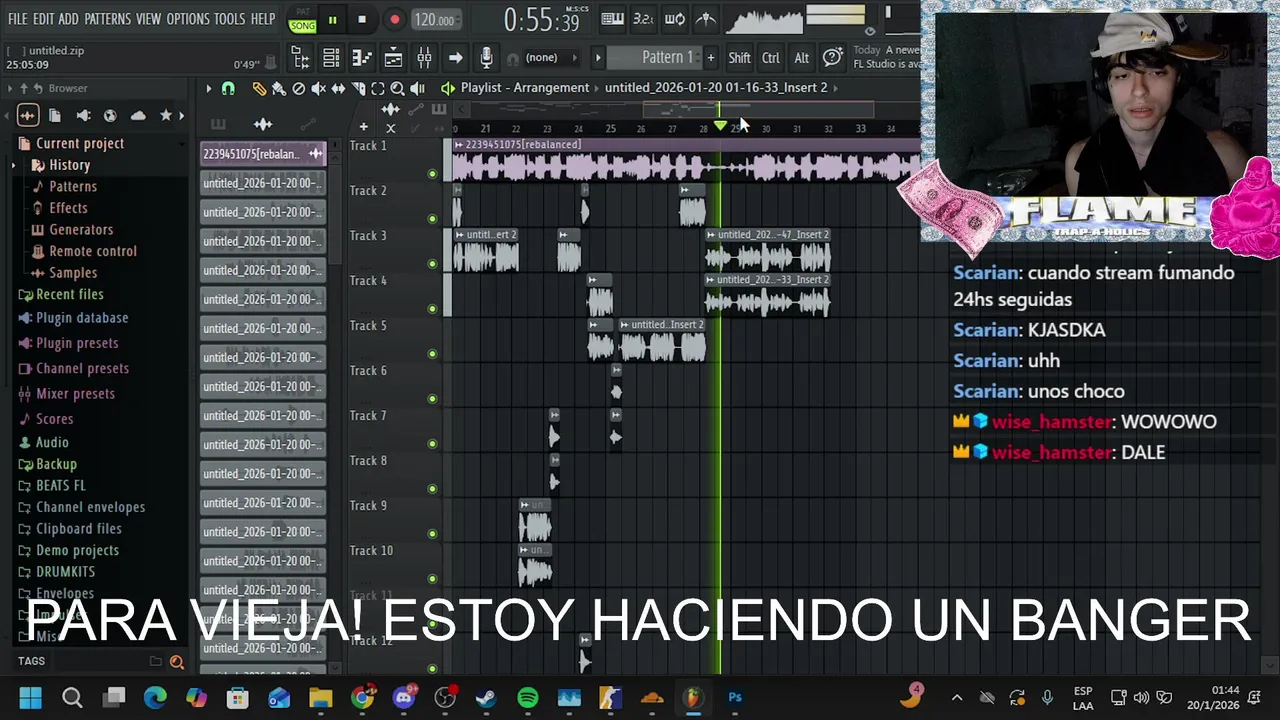Toggle the magnet snap button in playlist
Image resolution: width=1280 pixels, height=720 pixels.
pyautogui.click(x=228, y=88)
